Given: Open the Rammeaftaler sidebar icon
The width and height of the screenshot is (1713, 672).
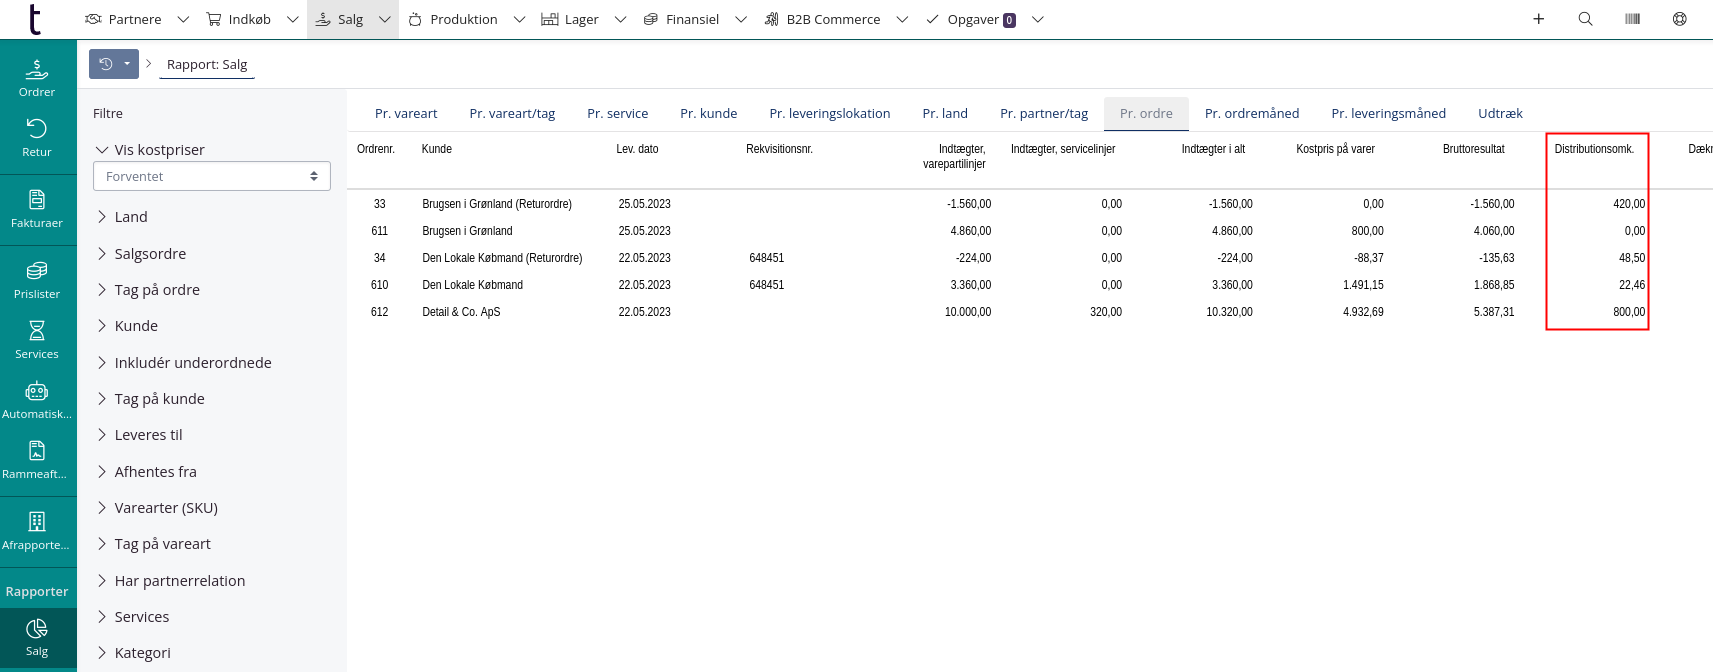Looking at the screenshot, I should 37,460.
